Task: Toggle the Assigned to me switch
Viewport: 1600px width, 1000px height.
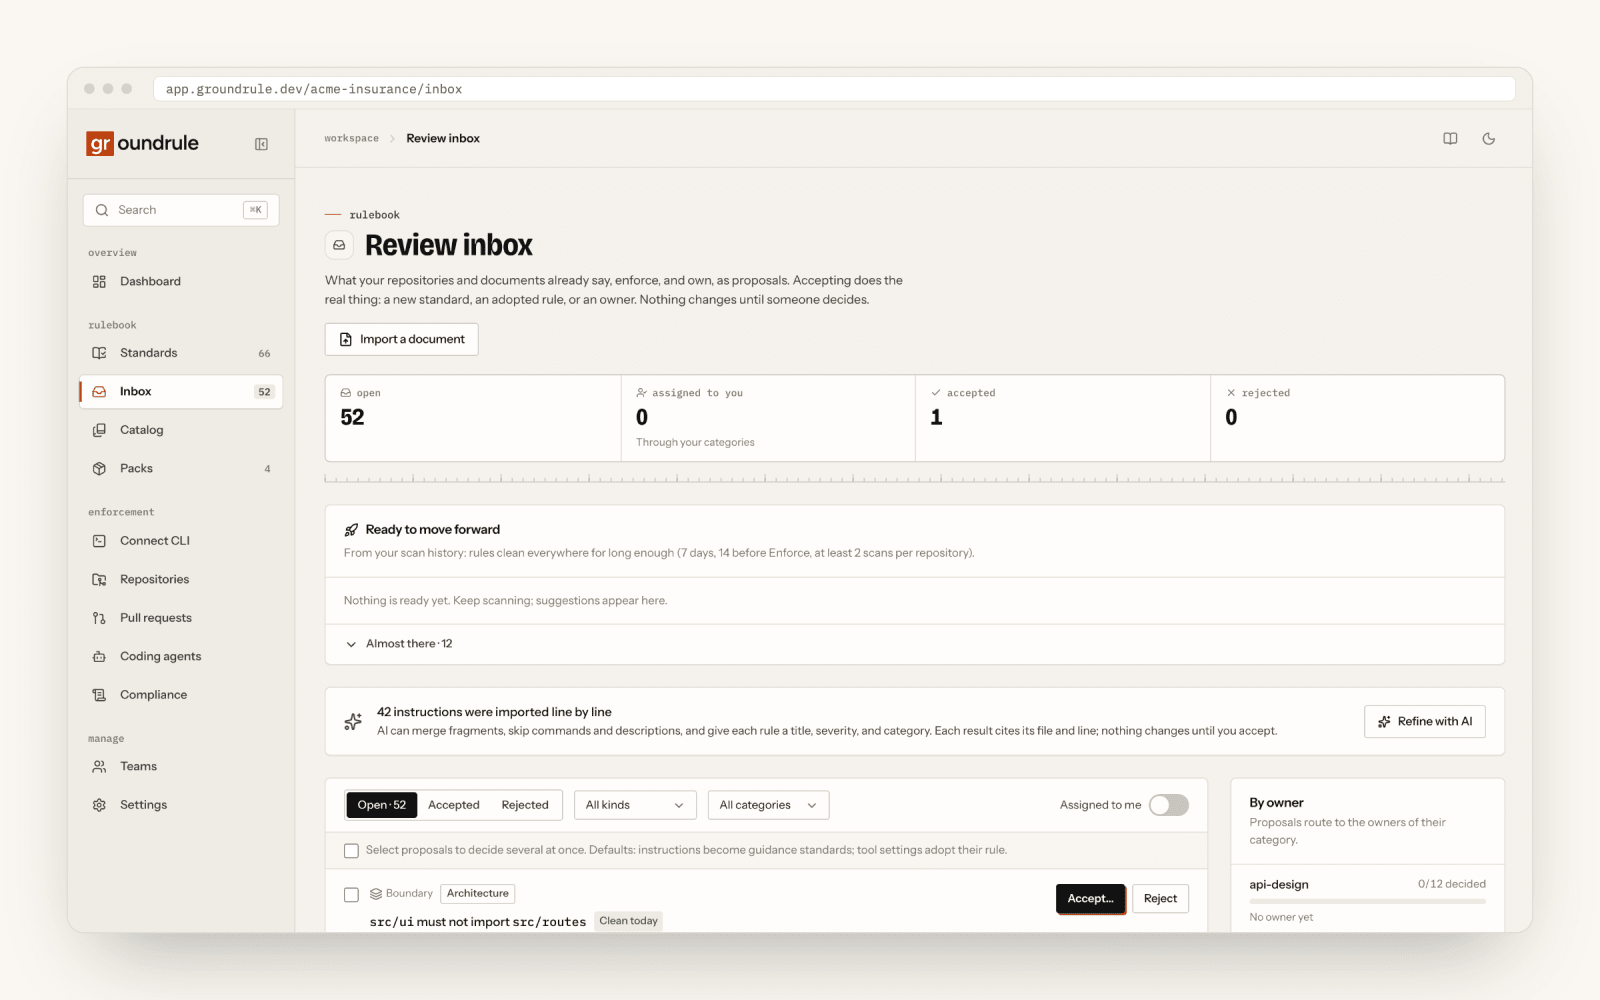Action: point(1168,805)
